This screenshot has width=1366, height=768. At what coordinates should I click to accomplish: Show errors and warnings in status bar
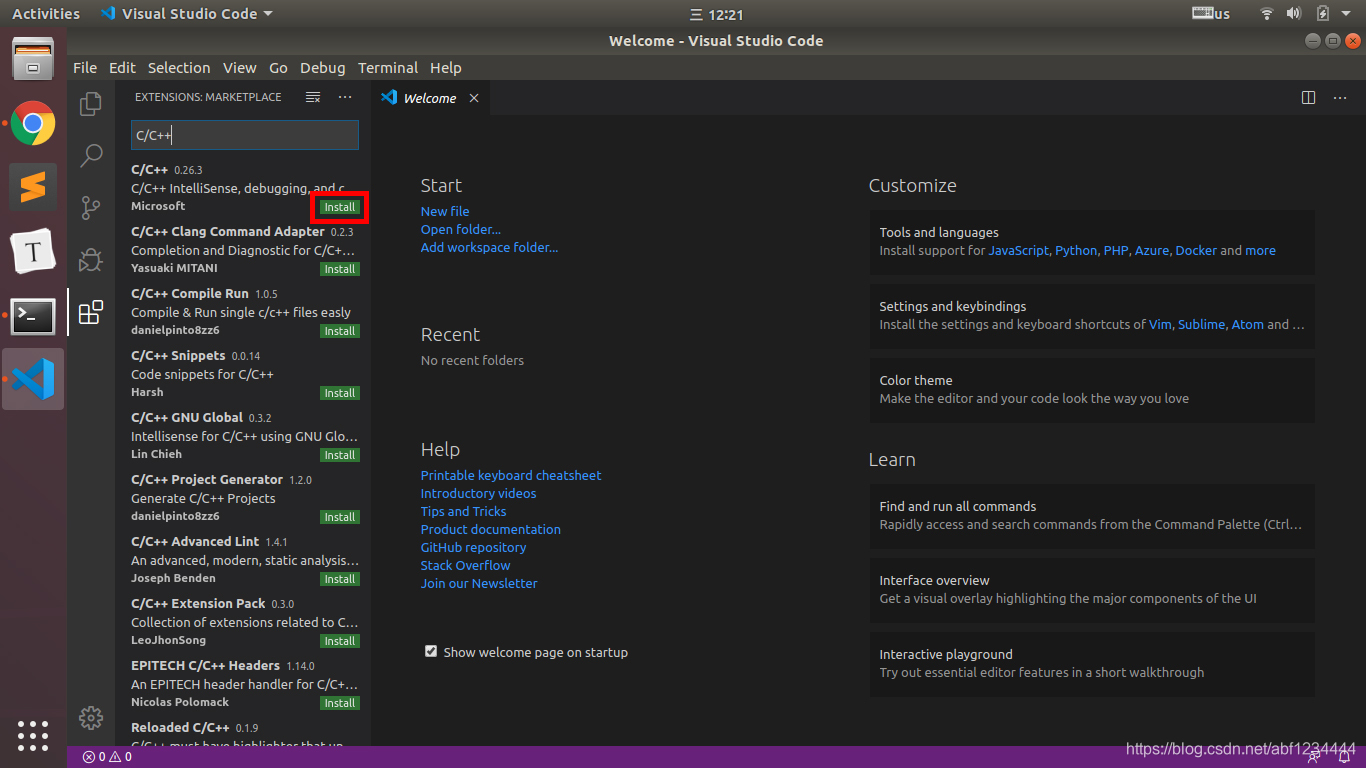(x=107, y=757)
